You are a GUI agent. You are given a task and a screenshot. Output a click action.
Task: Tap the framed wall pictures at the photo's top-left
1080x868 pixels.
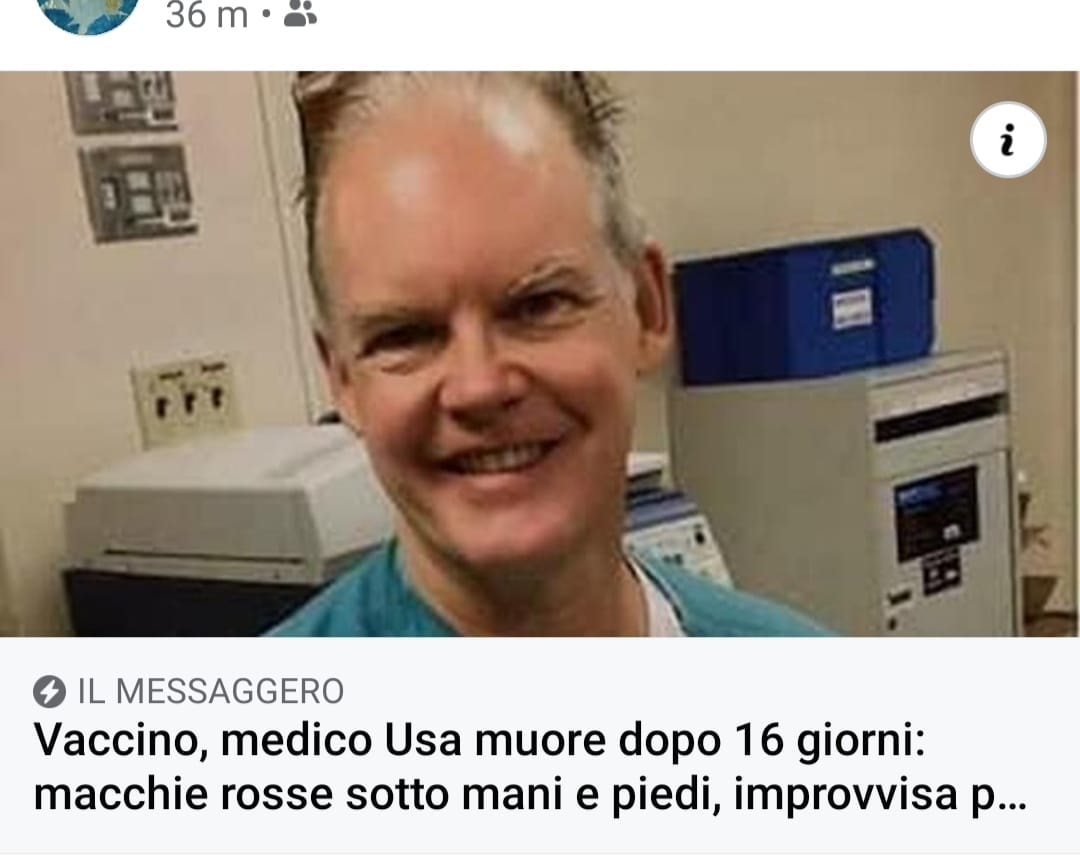[x=131, y=156]
